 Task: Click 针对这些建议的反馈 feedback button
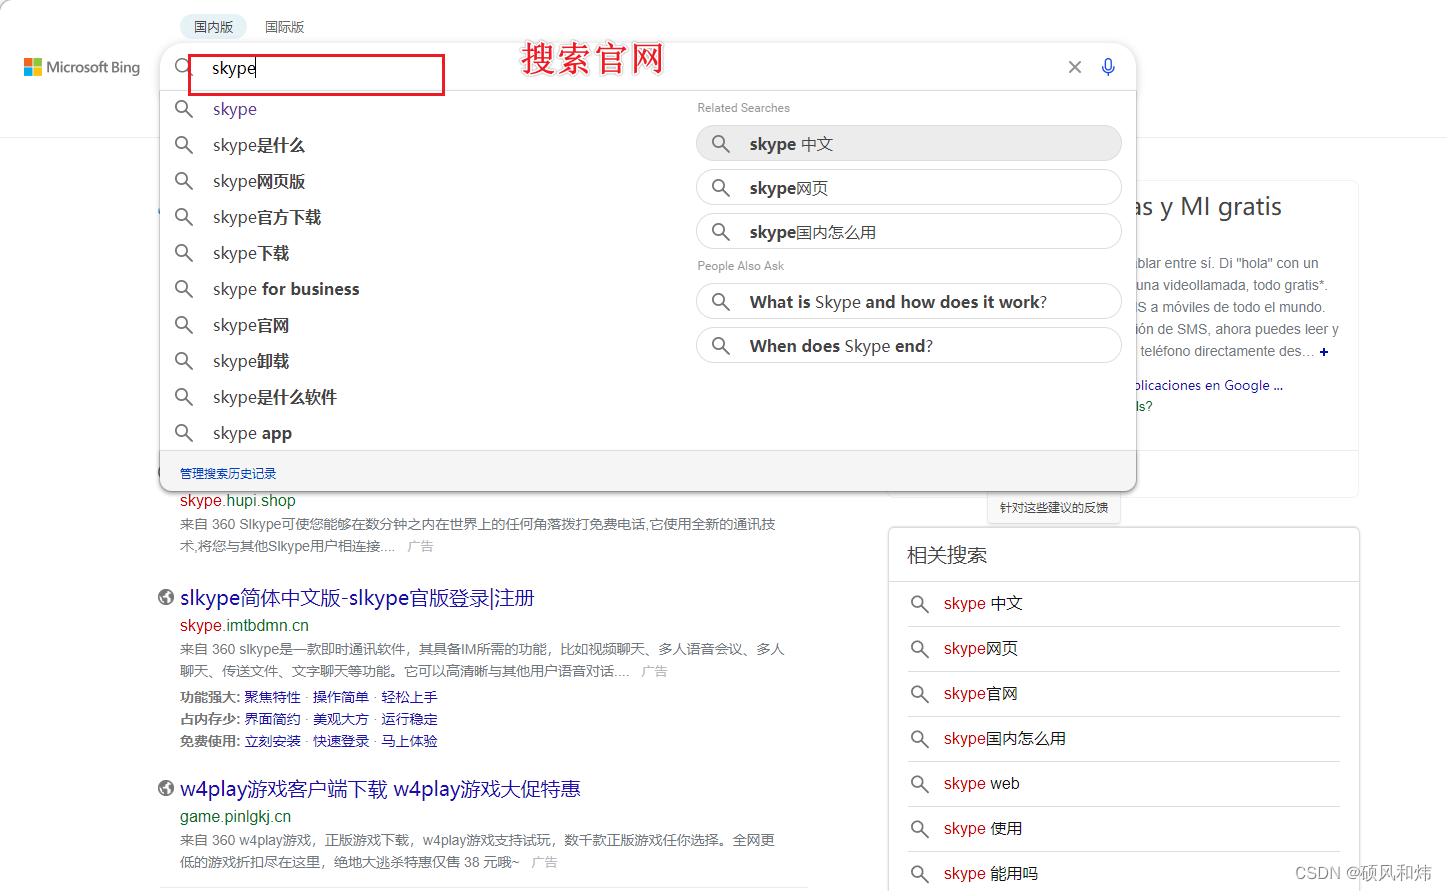pos(1054,507)
